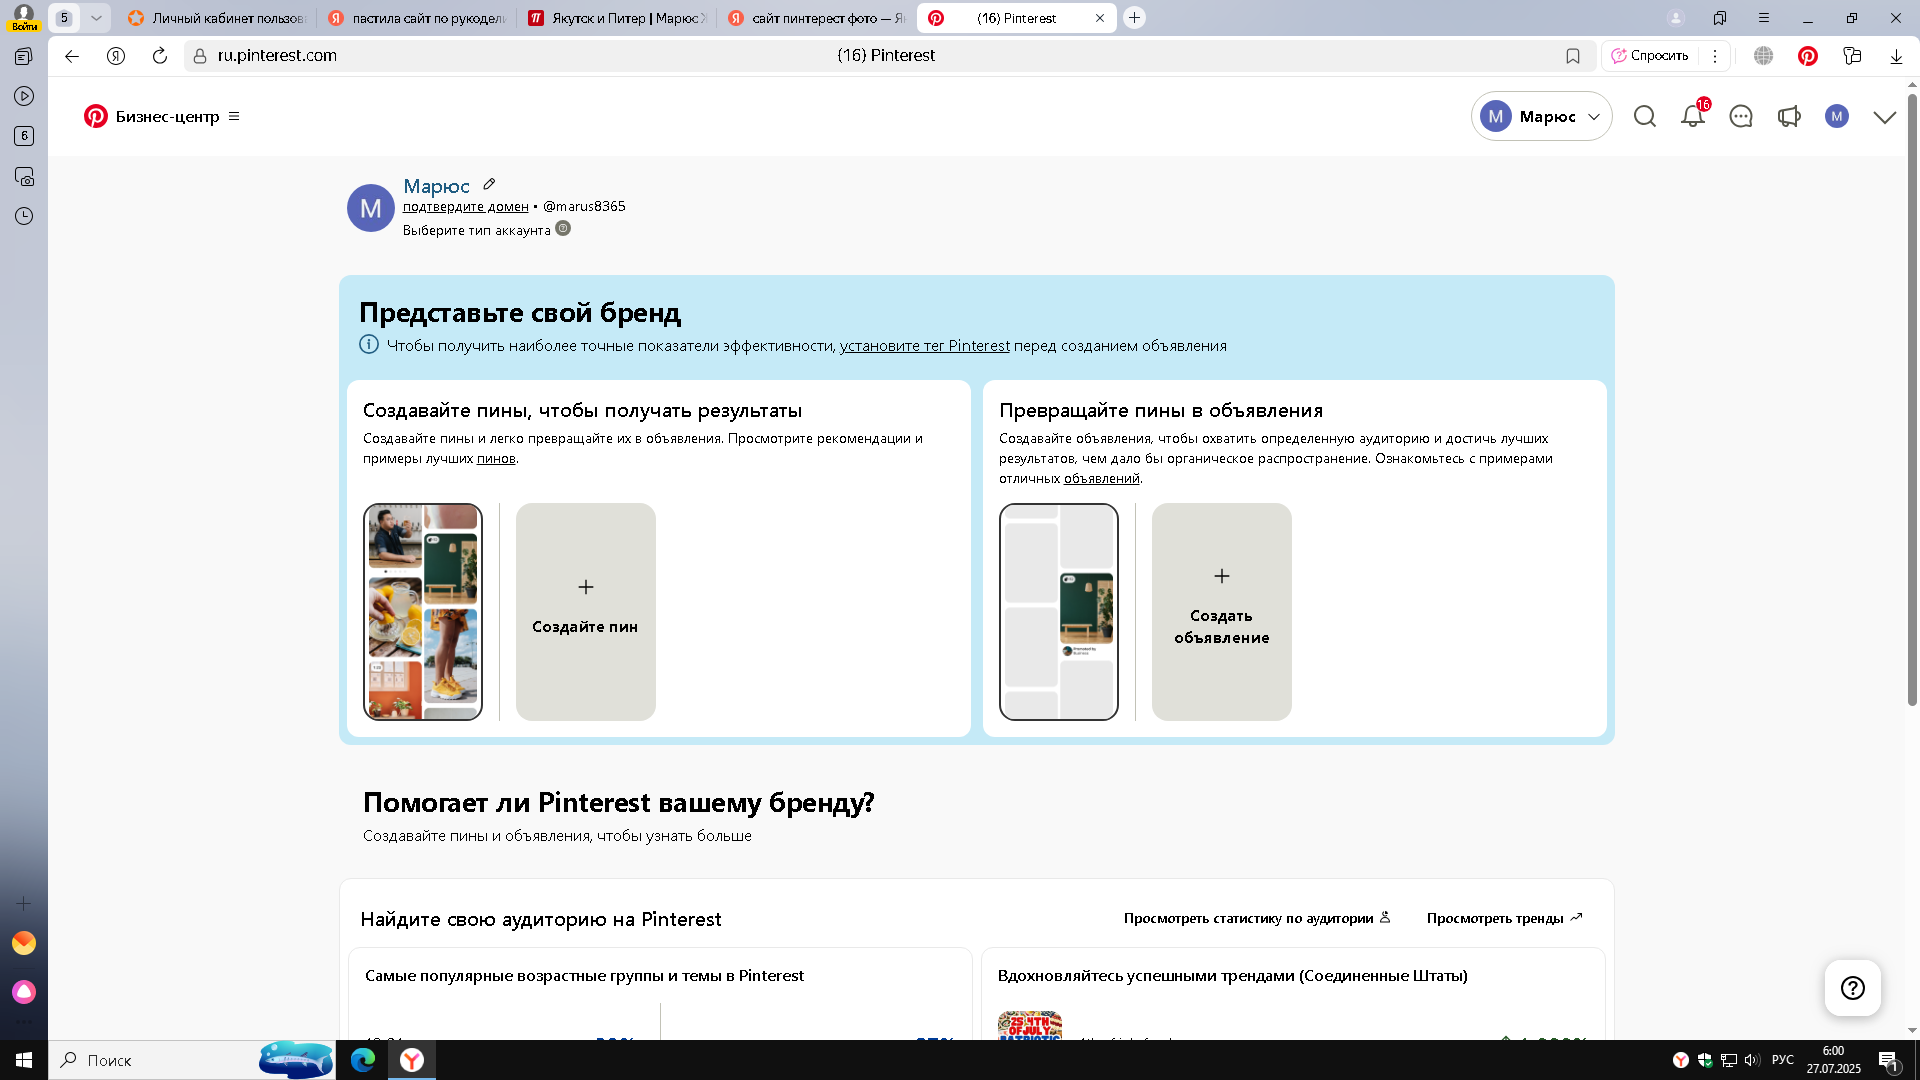Image resolution: width=1920 pixels, height=1080 pixels.
Task: Open the Yandex Browser taskbar icon
Action: pos(412,1060)
